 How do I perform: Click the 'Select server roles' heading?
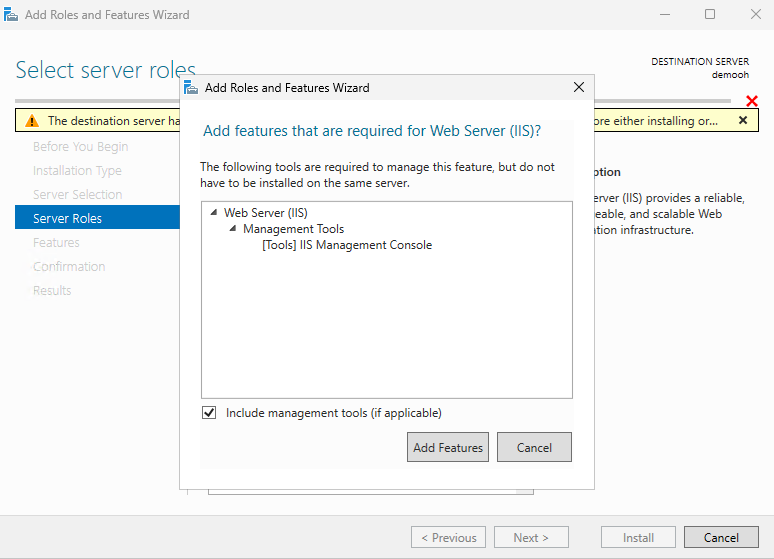point(106,70)
